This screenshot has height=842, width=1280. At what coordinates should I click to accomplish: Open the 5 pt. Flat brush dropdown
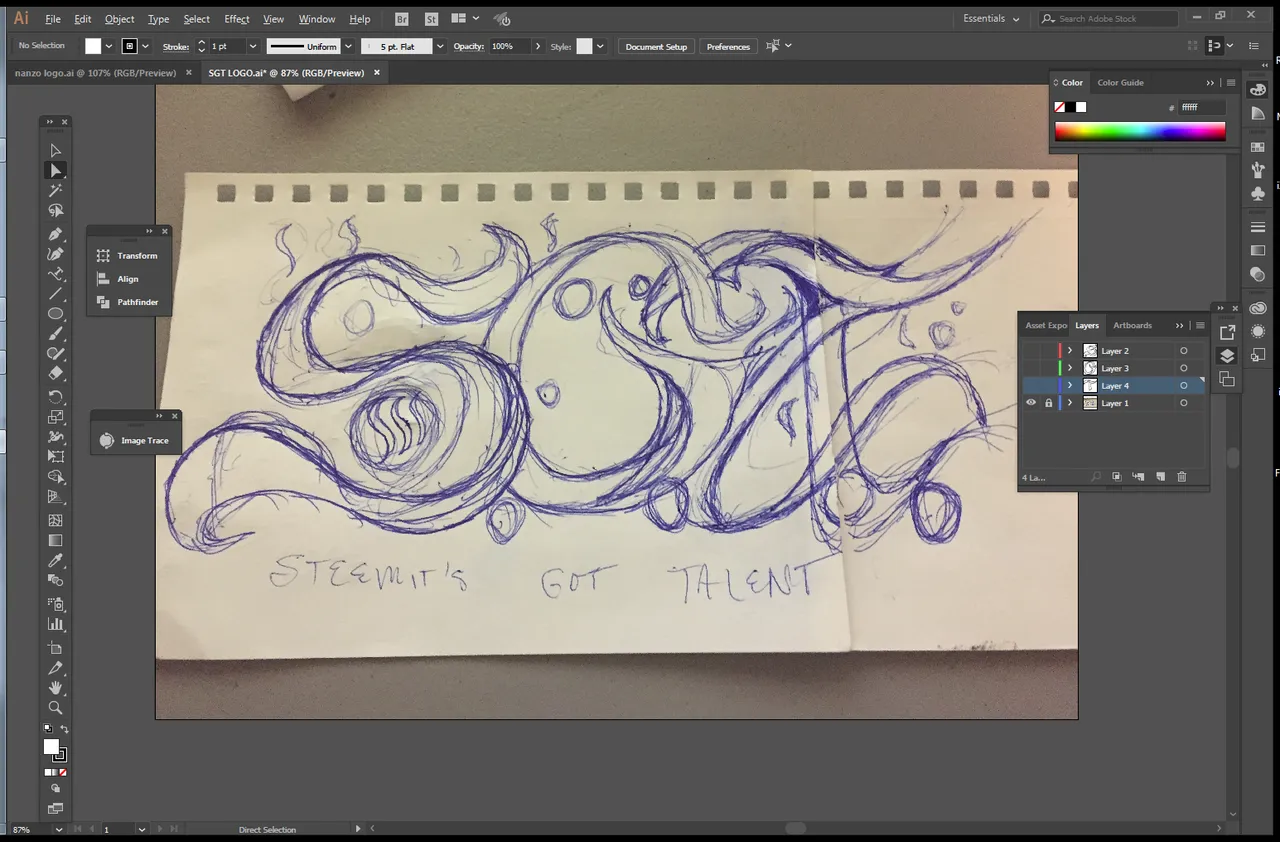pyautogui.click(x=440, y=46)
